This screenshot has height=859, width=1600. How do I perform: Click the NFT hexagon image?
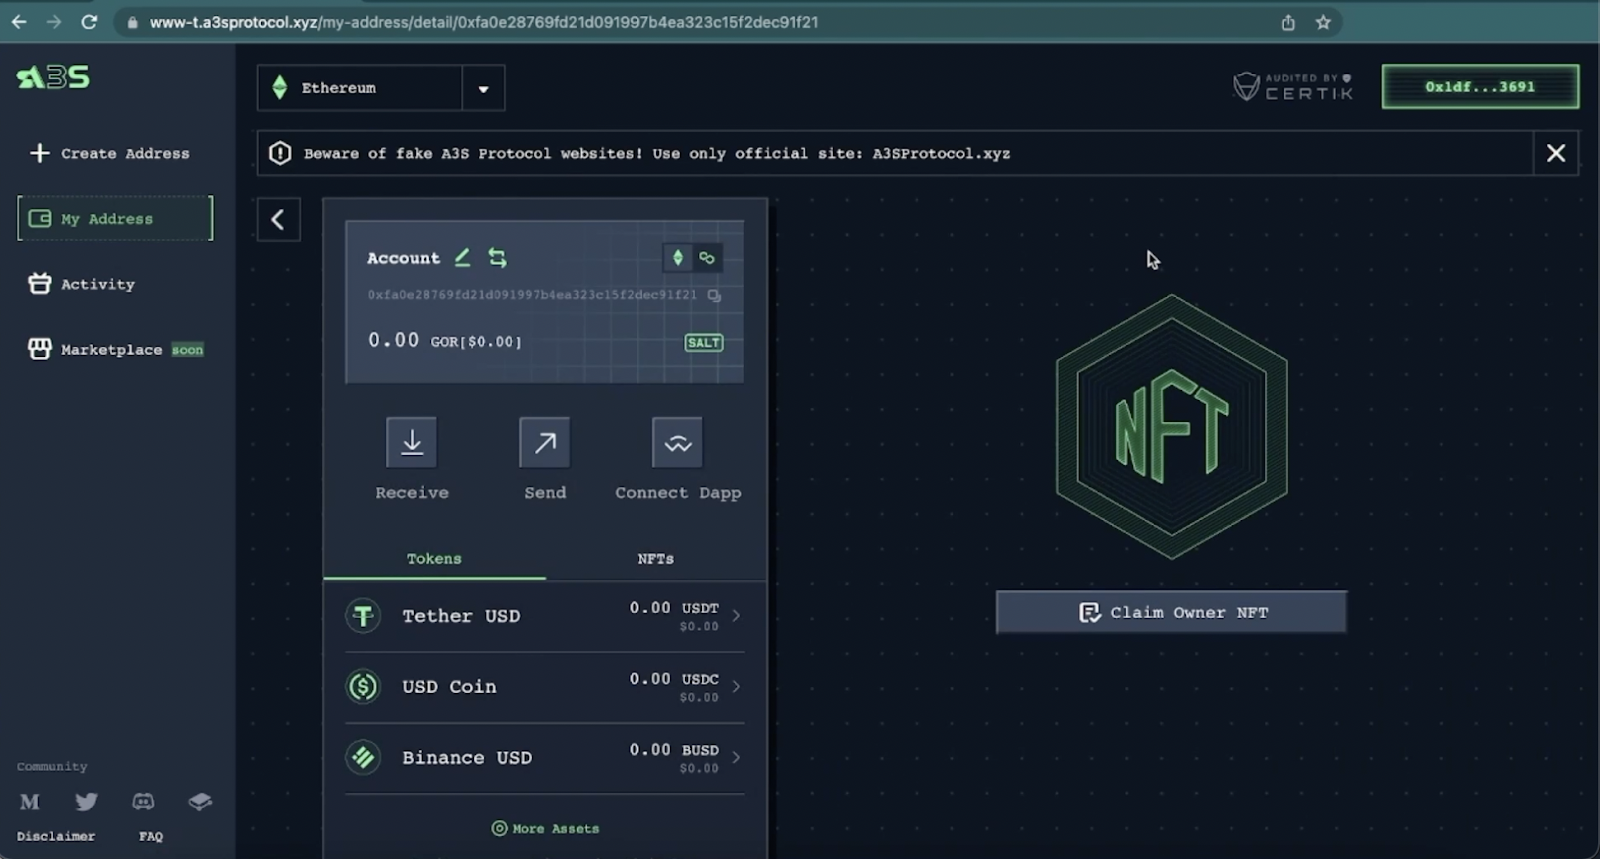[1171, 427]
